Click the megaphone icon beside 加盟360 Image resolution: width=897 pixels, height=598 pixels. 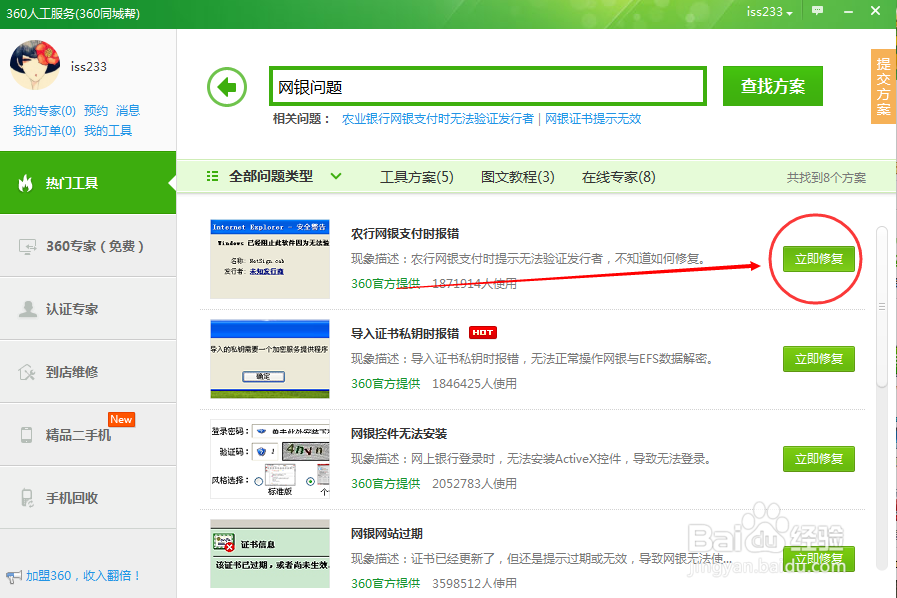pos(14,576)
